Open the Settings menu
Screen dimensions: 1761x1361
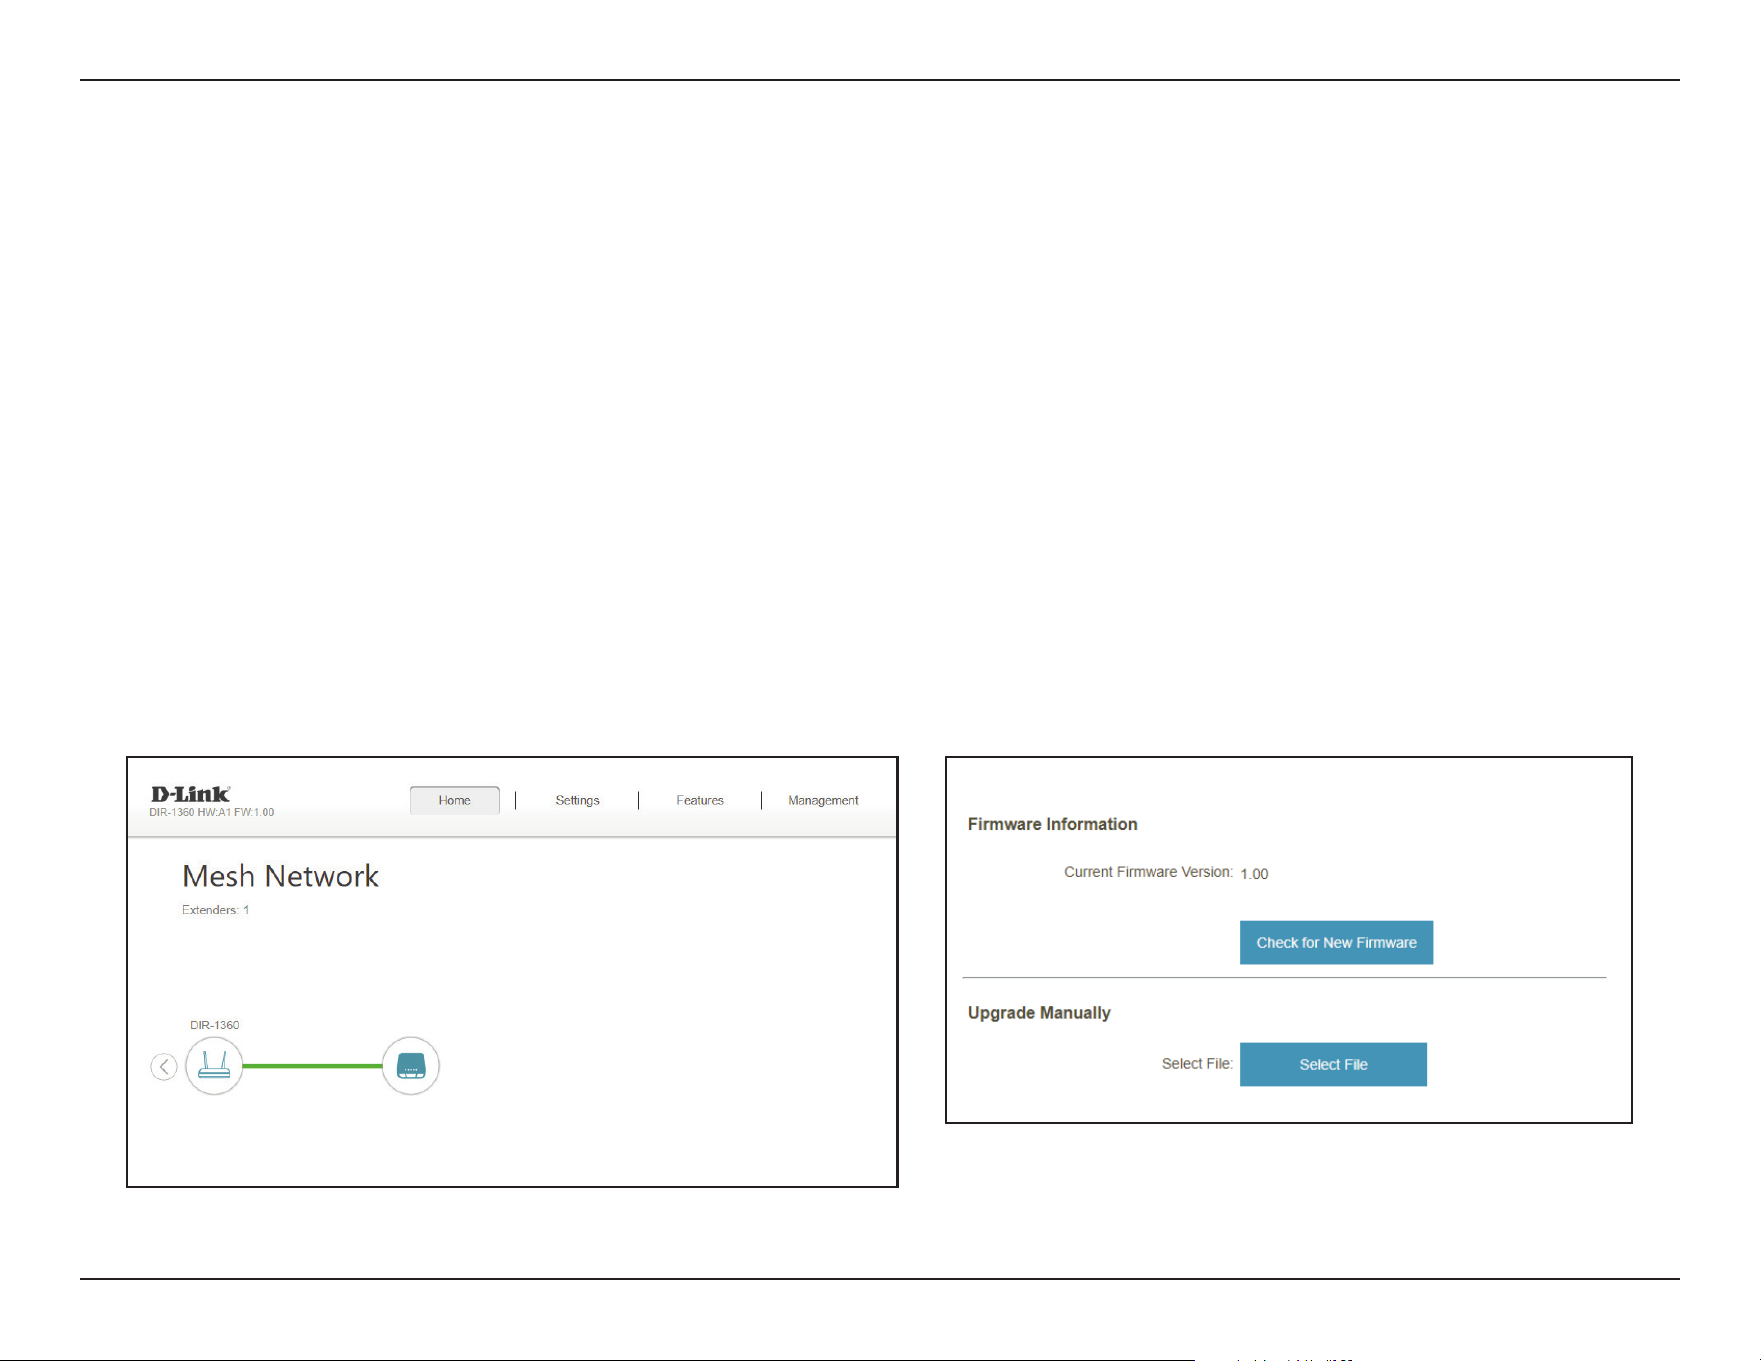578,800
